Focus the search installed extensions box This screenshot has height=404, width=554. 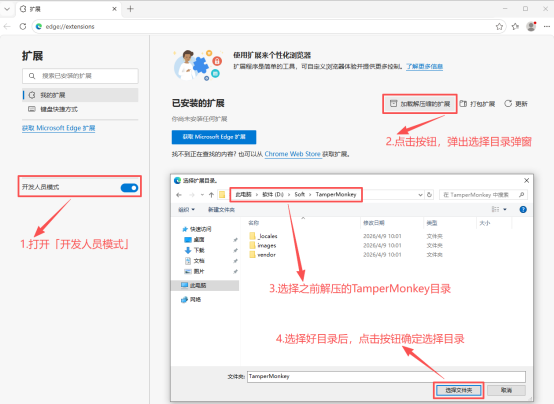pos(80,76)
